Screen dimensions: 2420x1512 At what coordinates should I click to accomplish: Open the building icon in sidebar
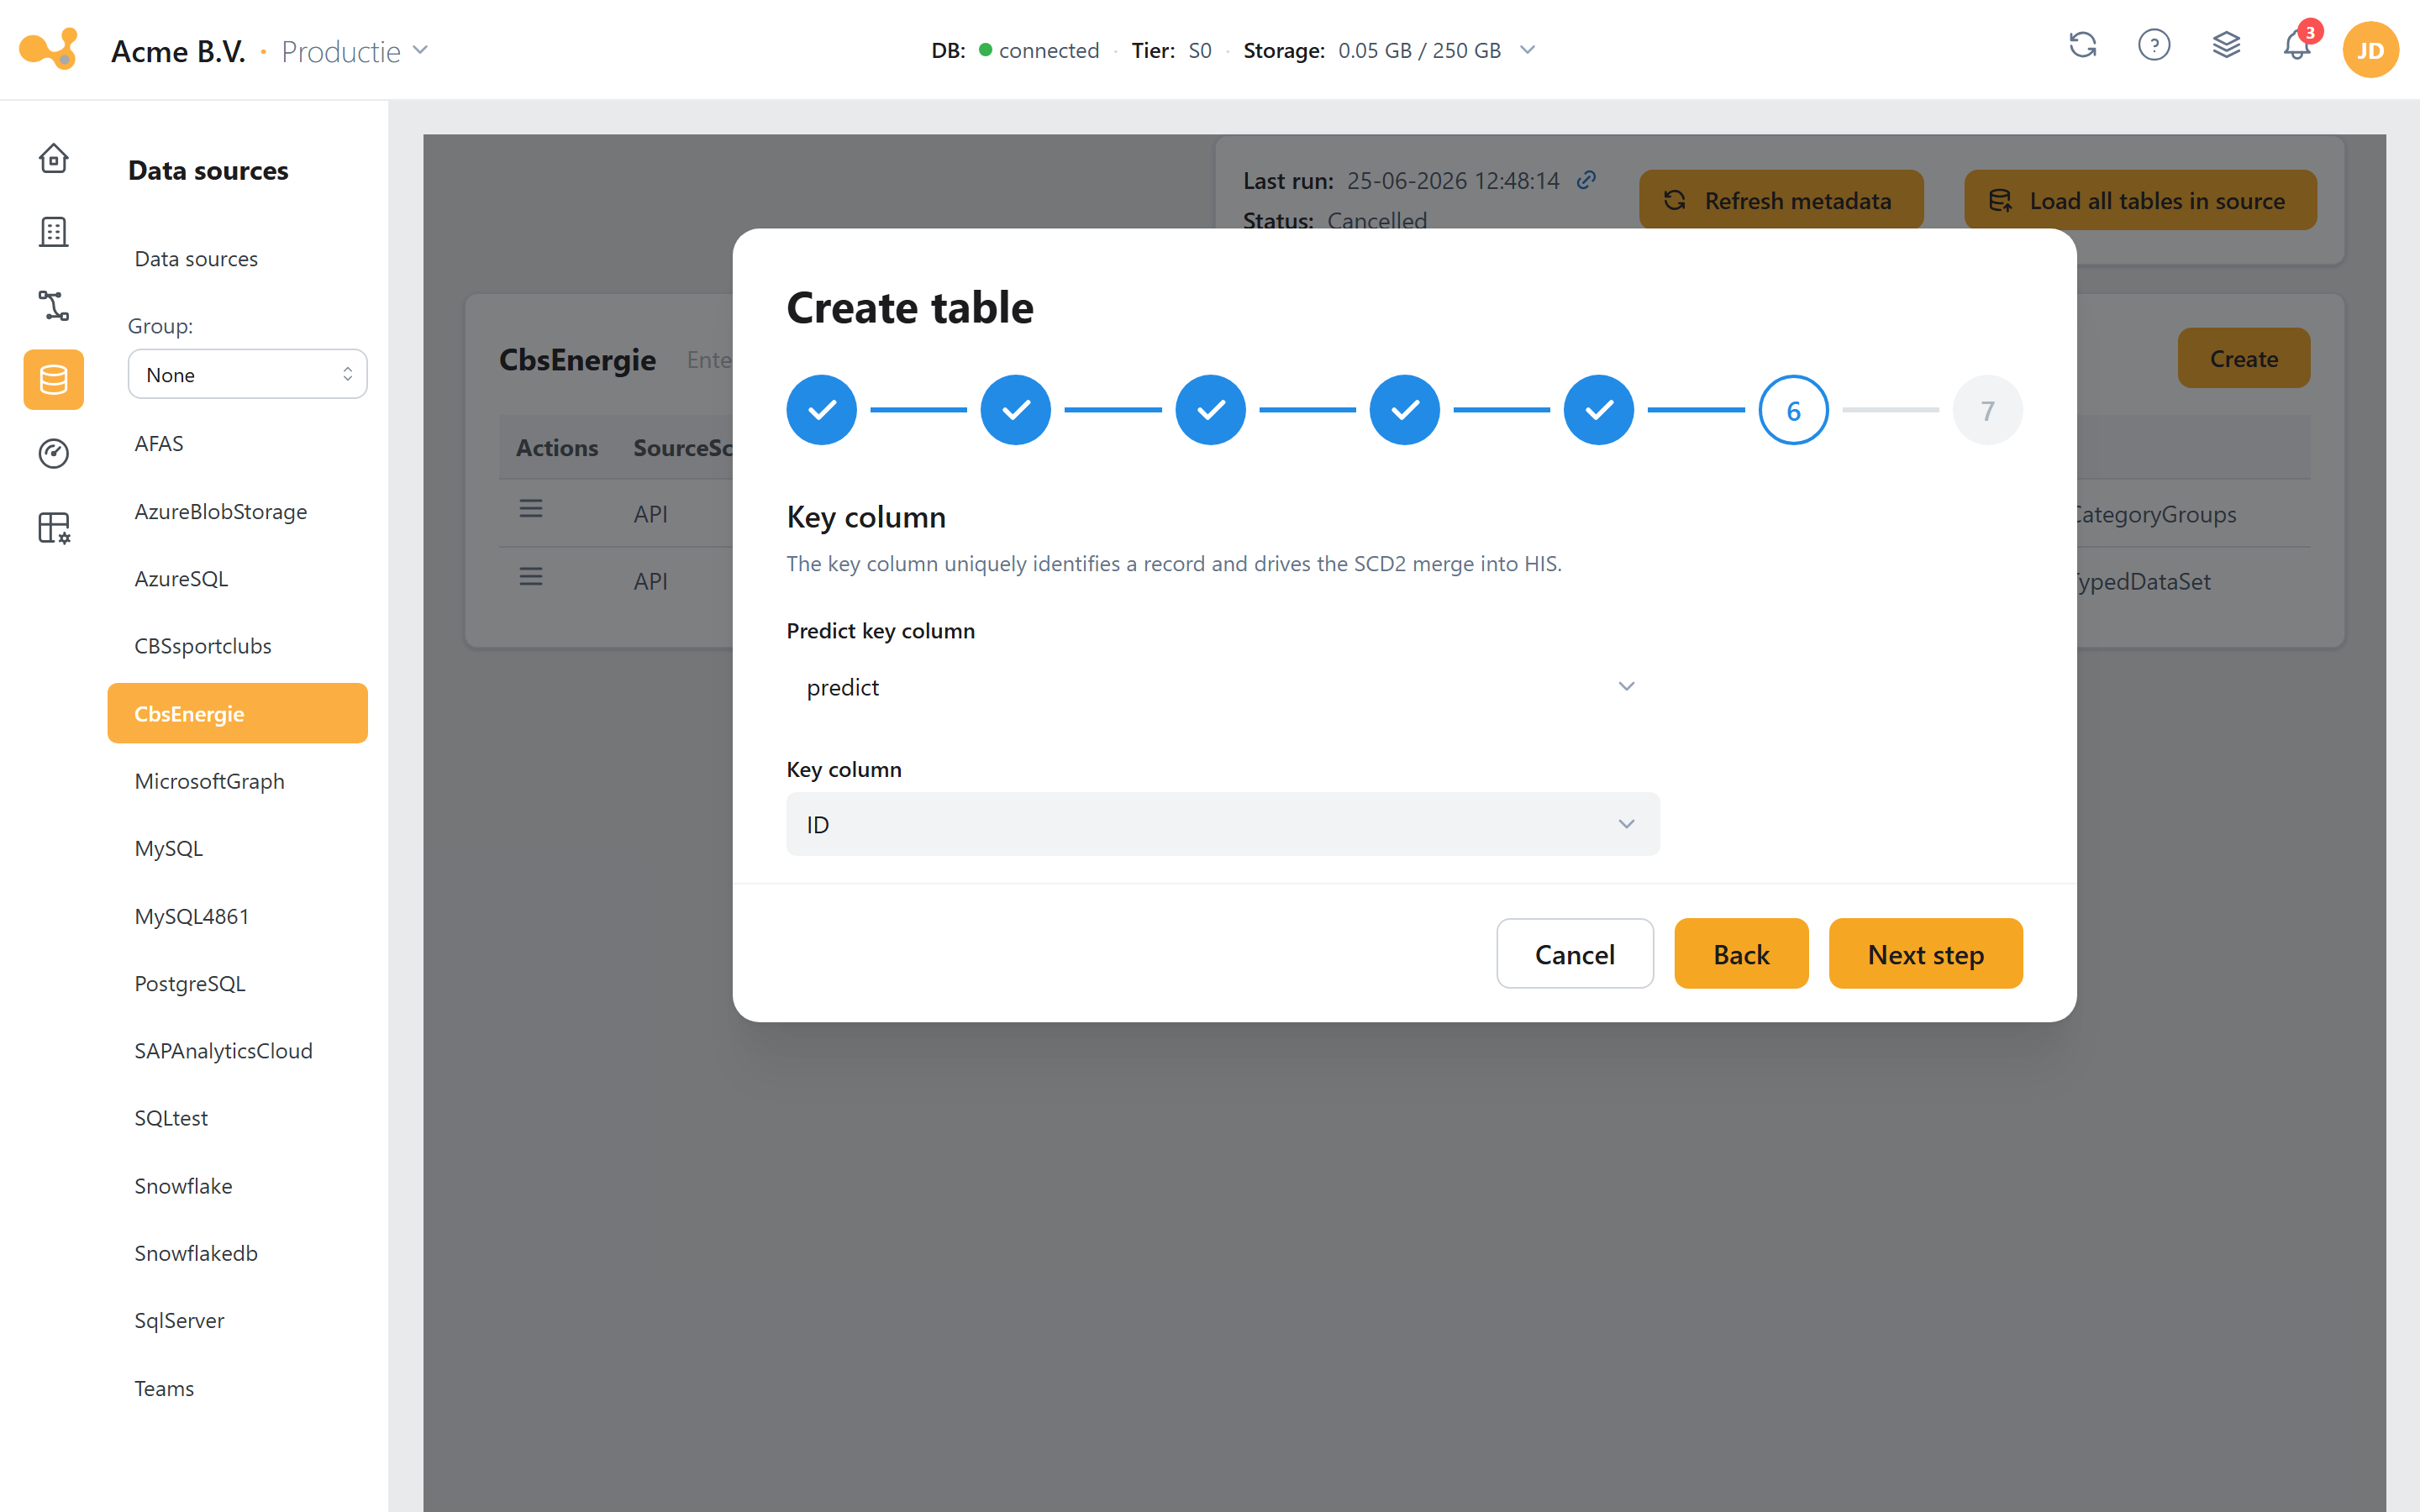pos(53,232)
